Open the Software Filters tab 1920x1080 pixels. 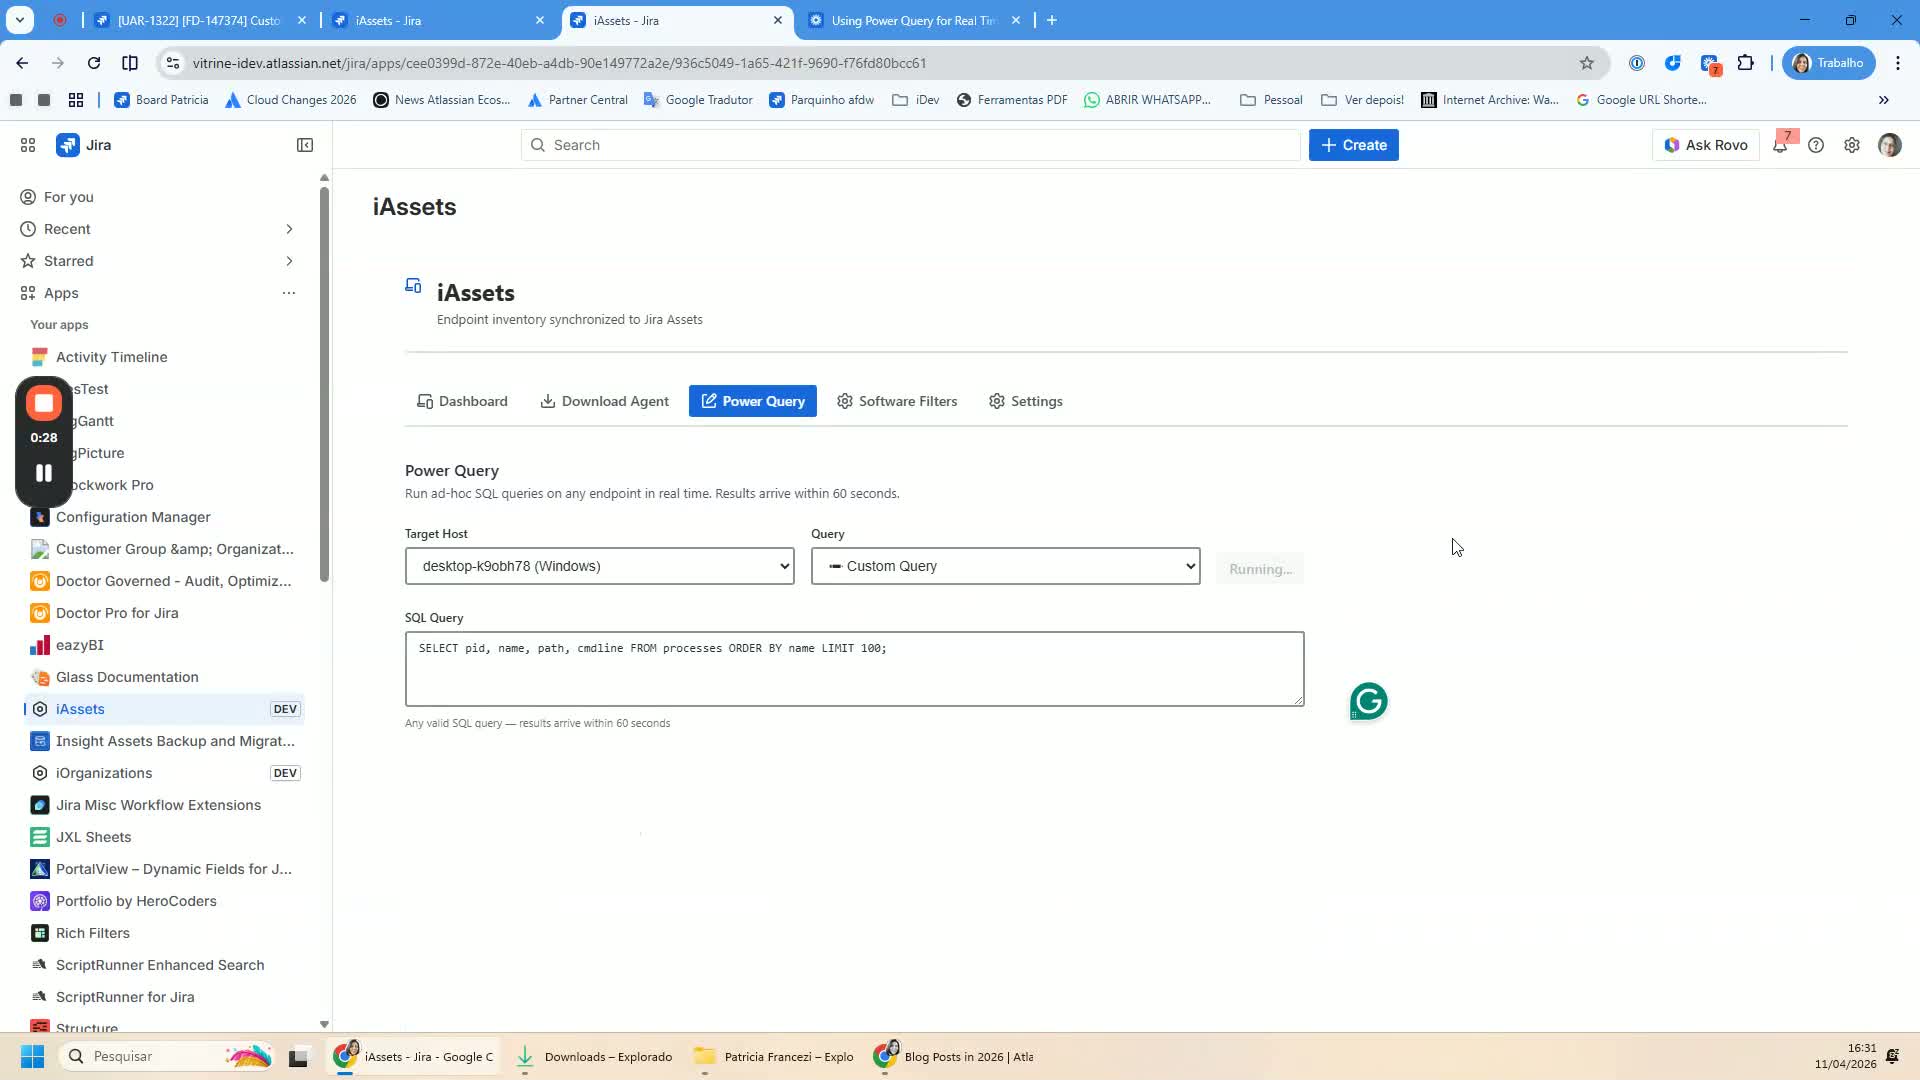click(897, 401)
